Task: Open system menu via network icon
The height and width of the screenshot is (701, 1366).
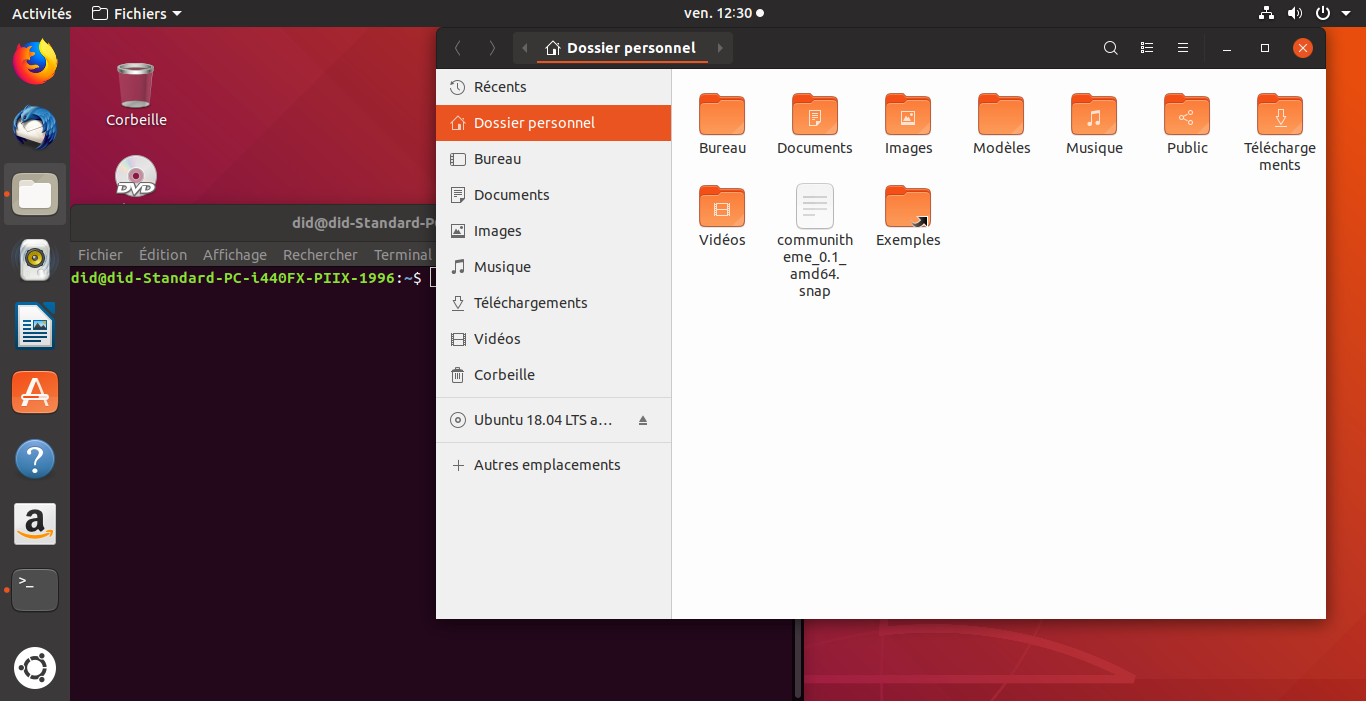Action: pos(1267,13)
